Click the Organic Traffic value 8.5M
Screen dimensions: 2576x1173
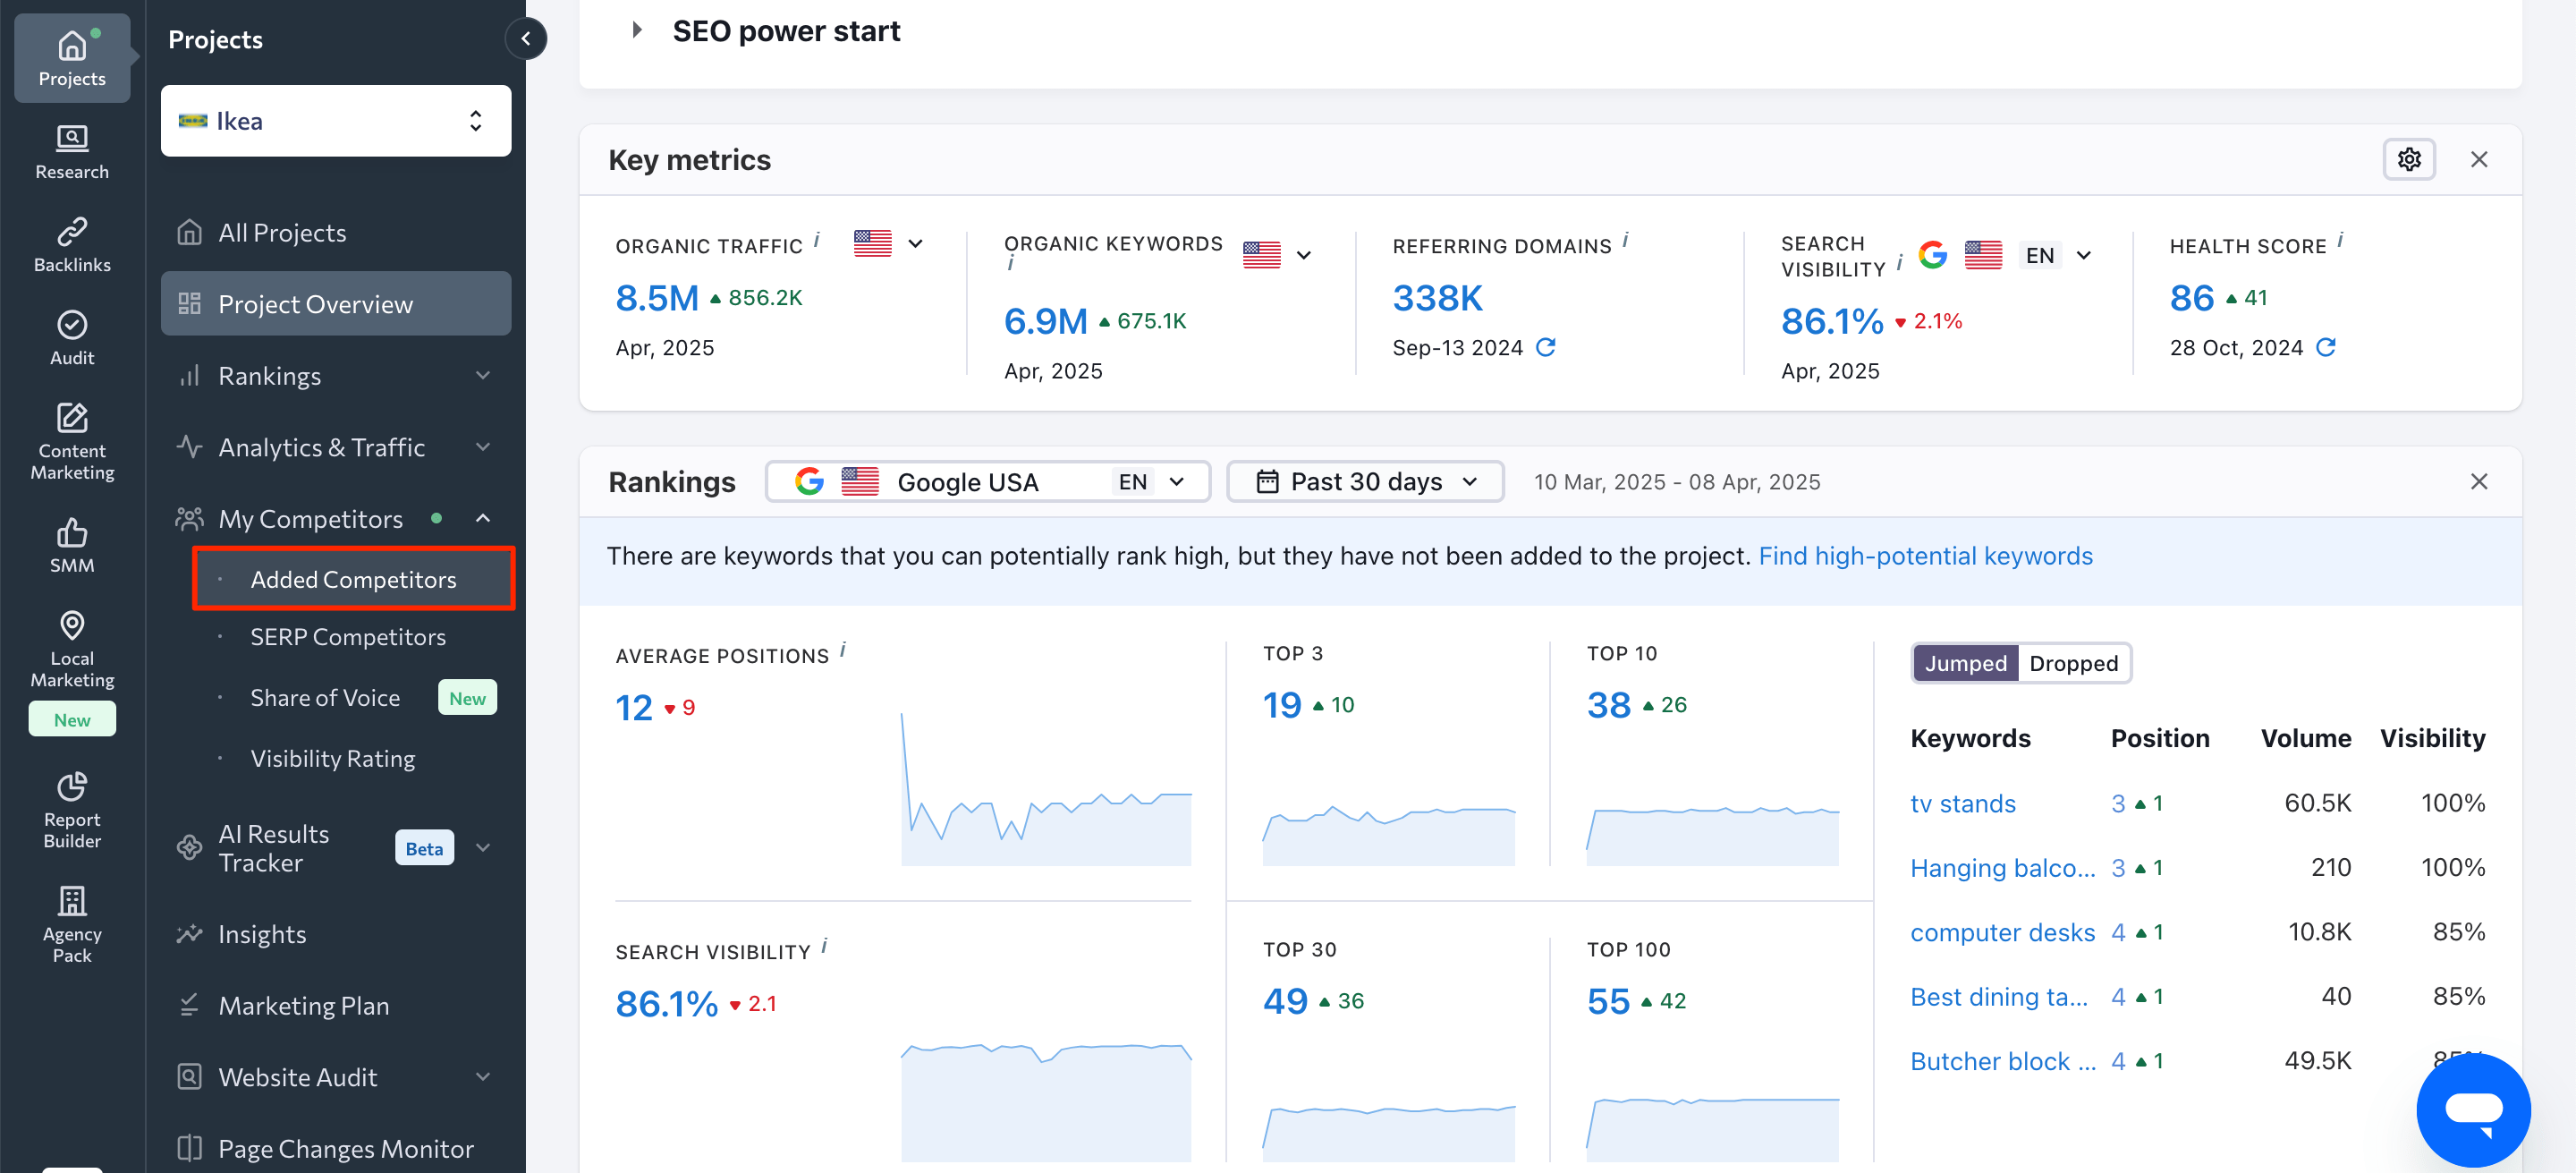(x=657, y=297)
